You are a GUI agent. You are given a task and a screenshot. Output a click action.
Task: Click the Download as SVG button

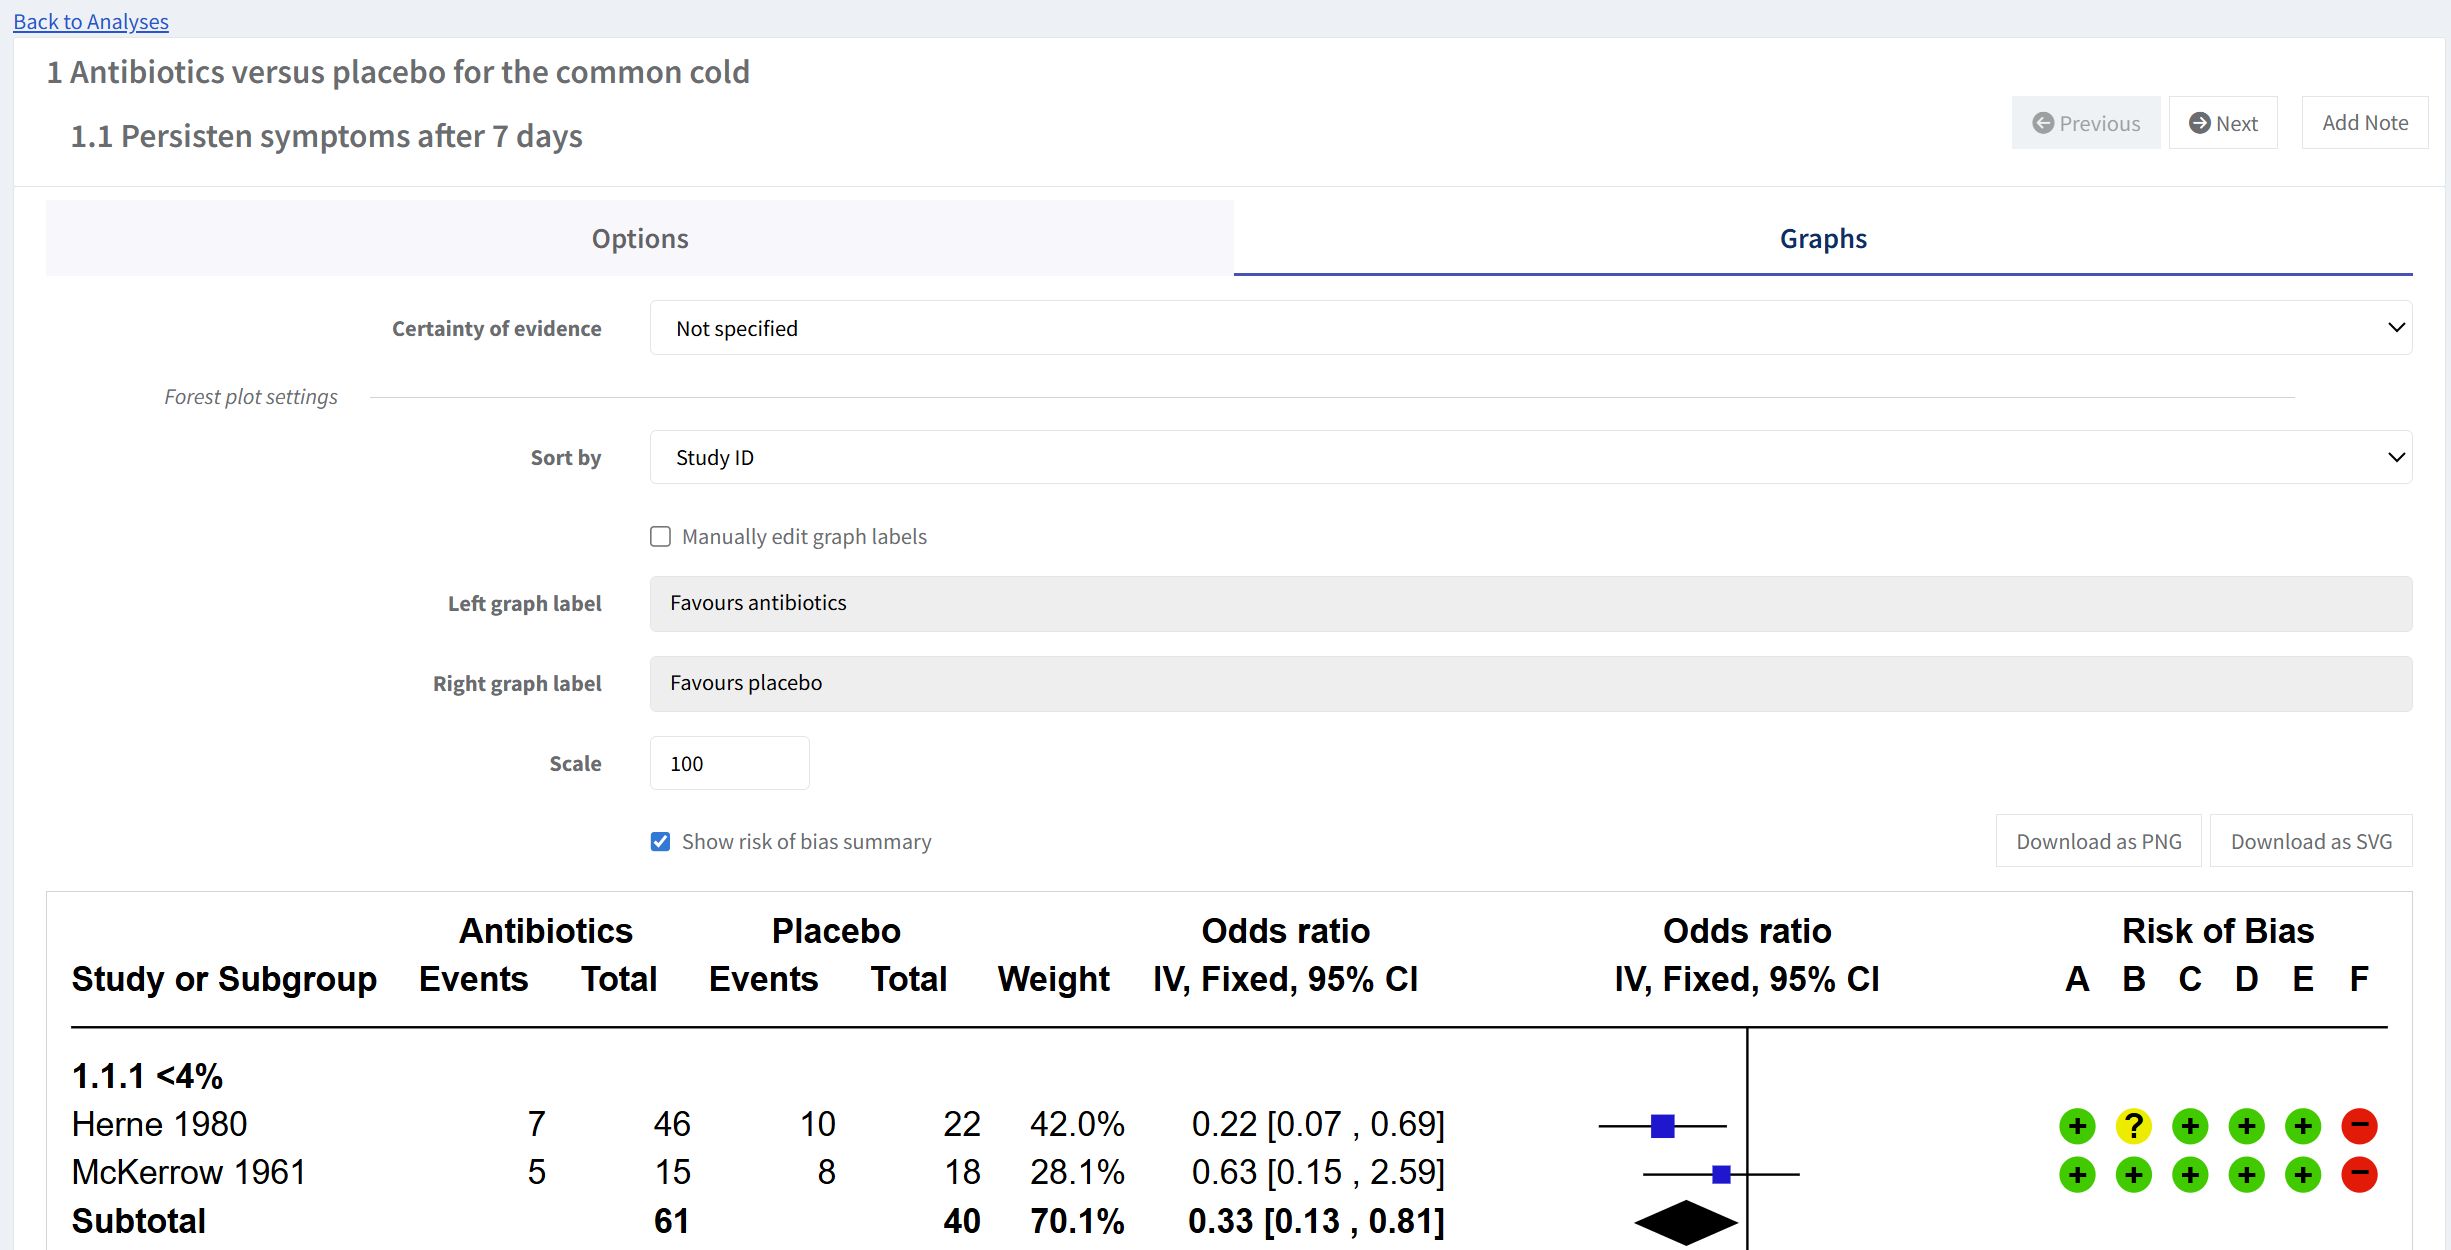(2310, 842)
